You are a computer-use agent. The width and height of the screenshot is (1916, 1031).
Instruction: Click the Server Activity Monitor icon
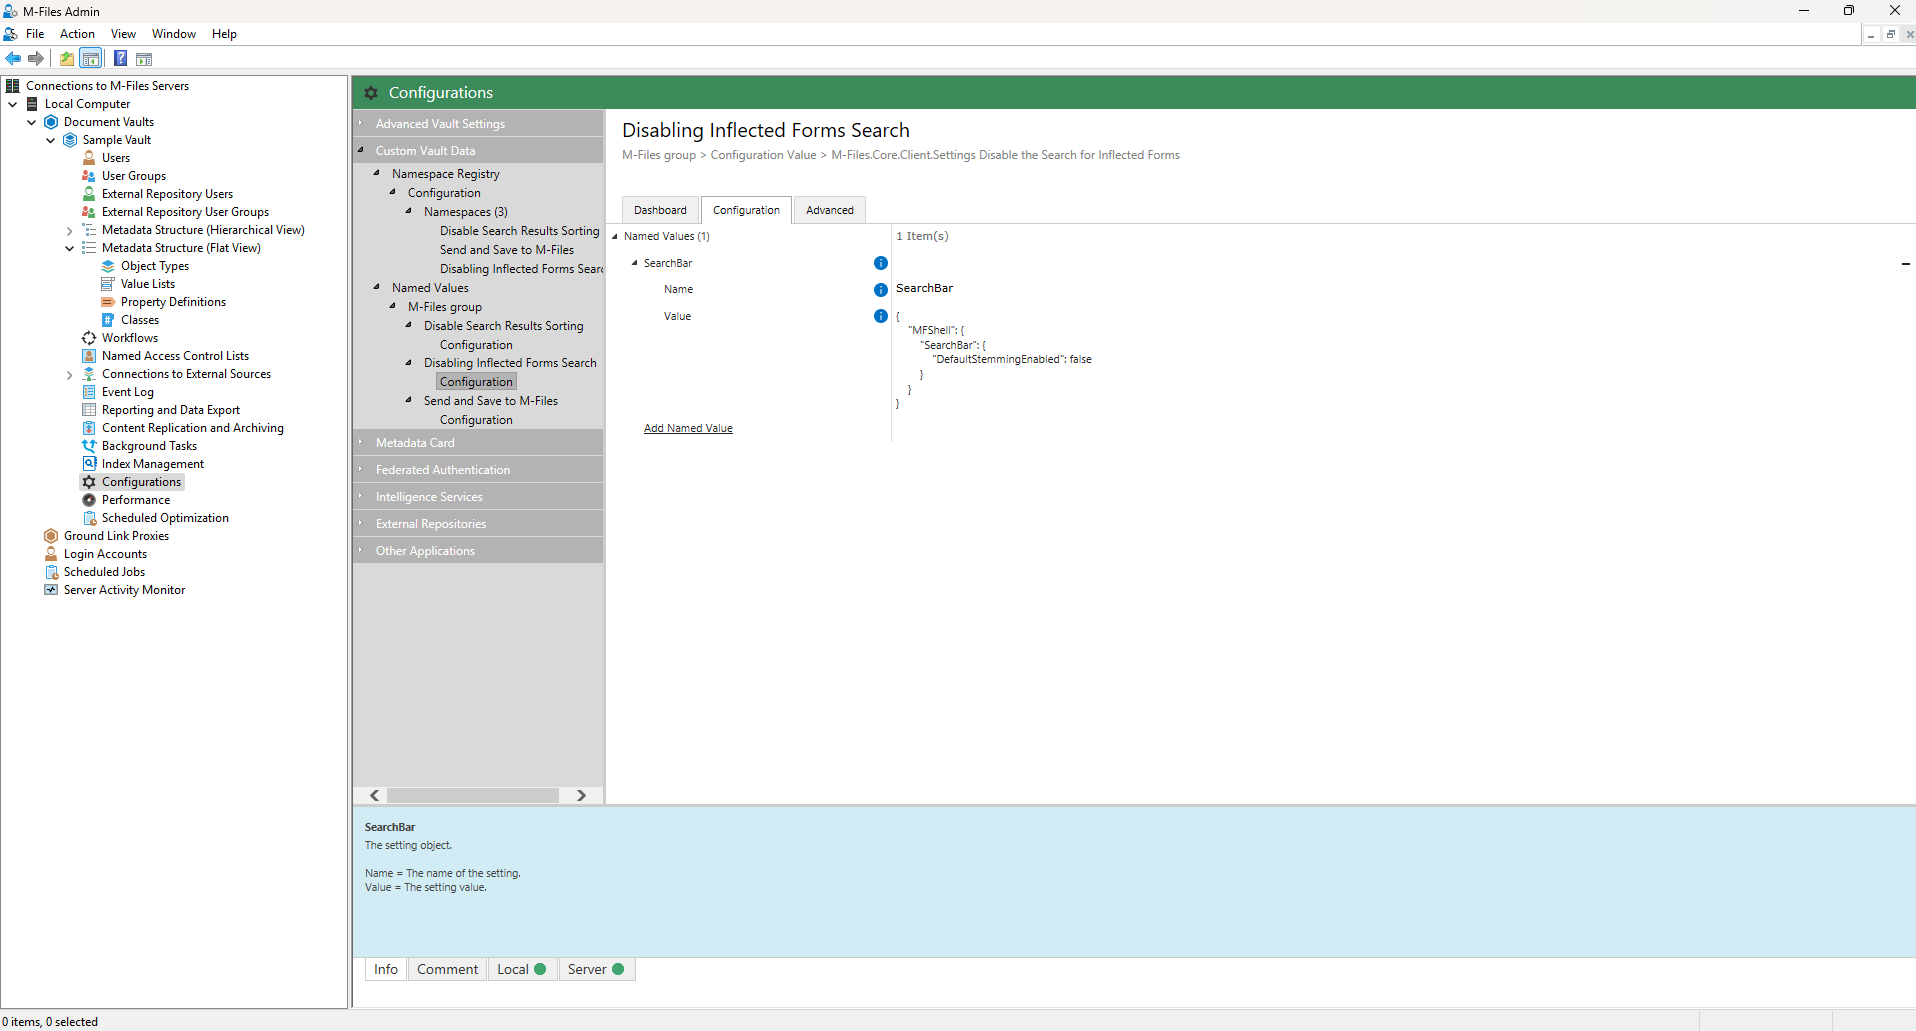(x=51, y=590)
